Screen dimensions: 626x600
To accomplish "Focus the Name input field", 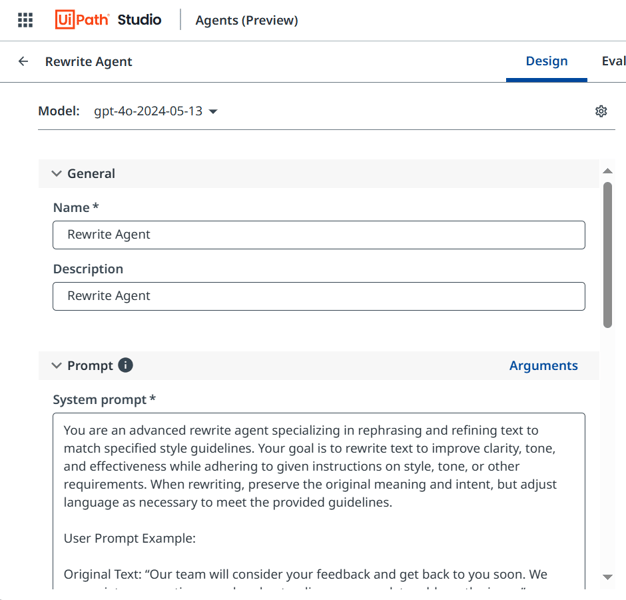I will pos(319,235).
